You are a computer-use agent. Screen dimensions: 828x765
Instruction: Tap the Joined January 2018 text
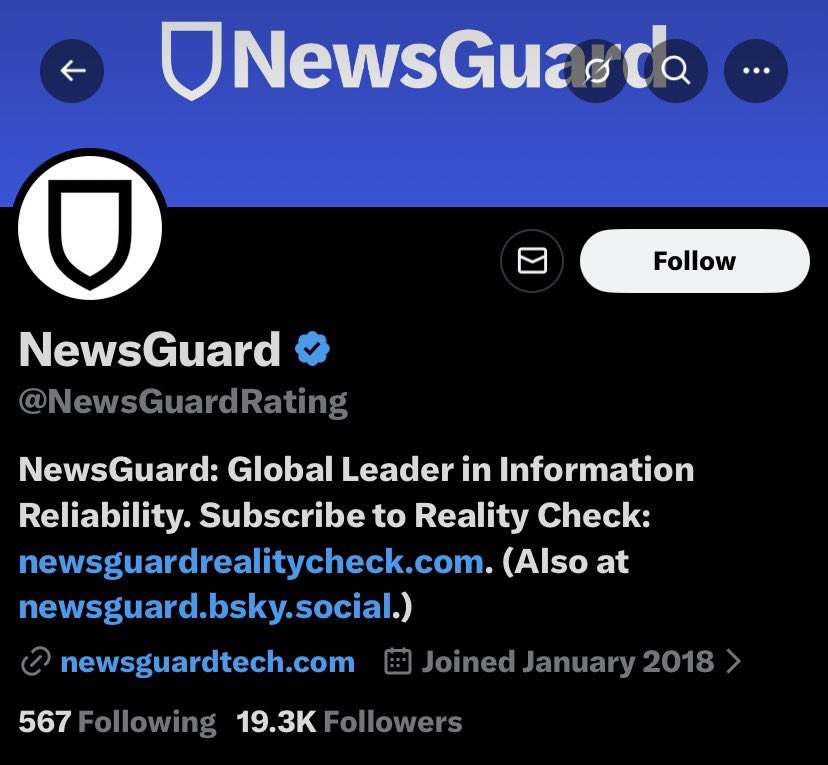[568, 662]
